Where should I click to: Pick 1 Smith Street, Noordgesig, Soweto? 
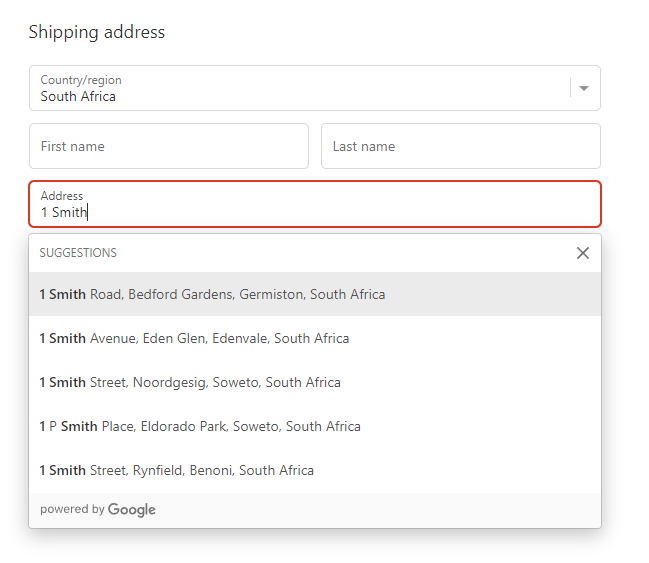[x=190, y=382]
